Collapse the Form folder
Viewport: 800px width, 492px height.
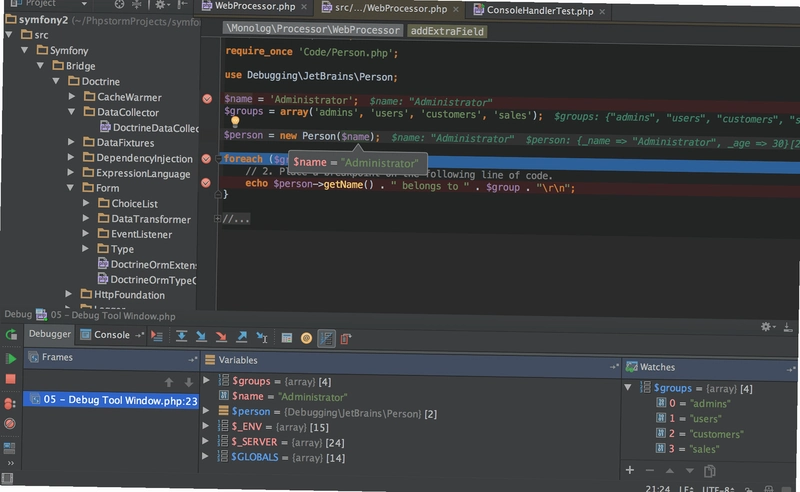coord(70,188)
